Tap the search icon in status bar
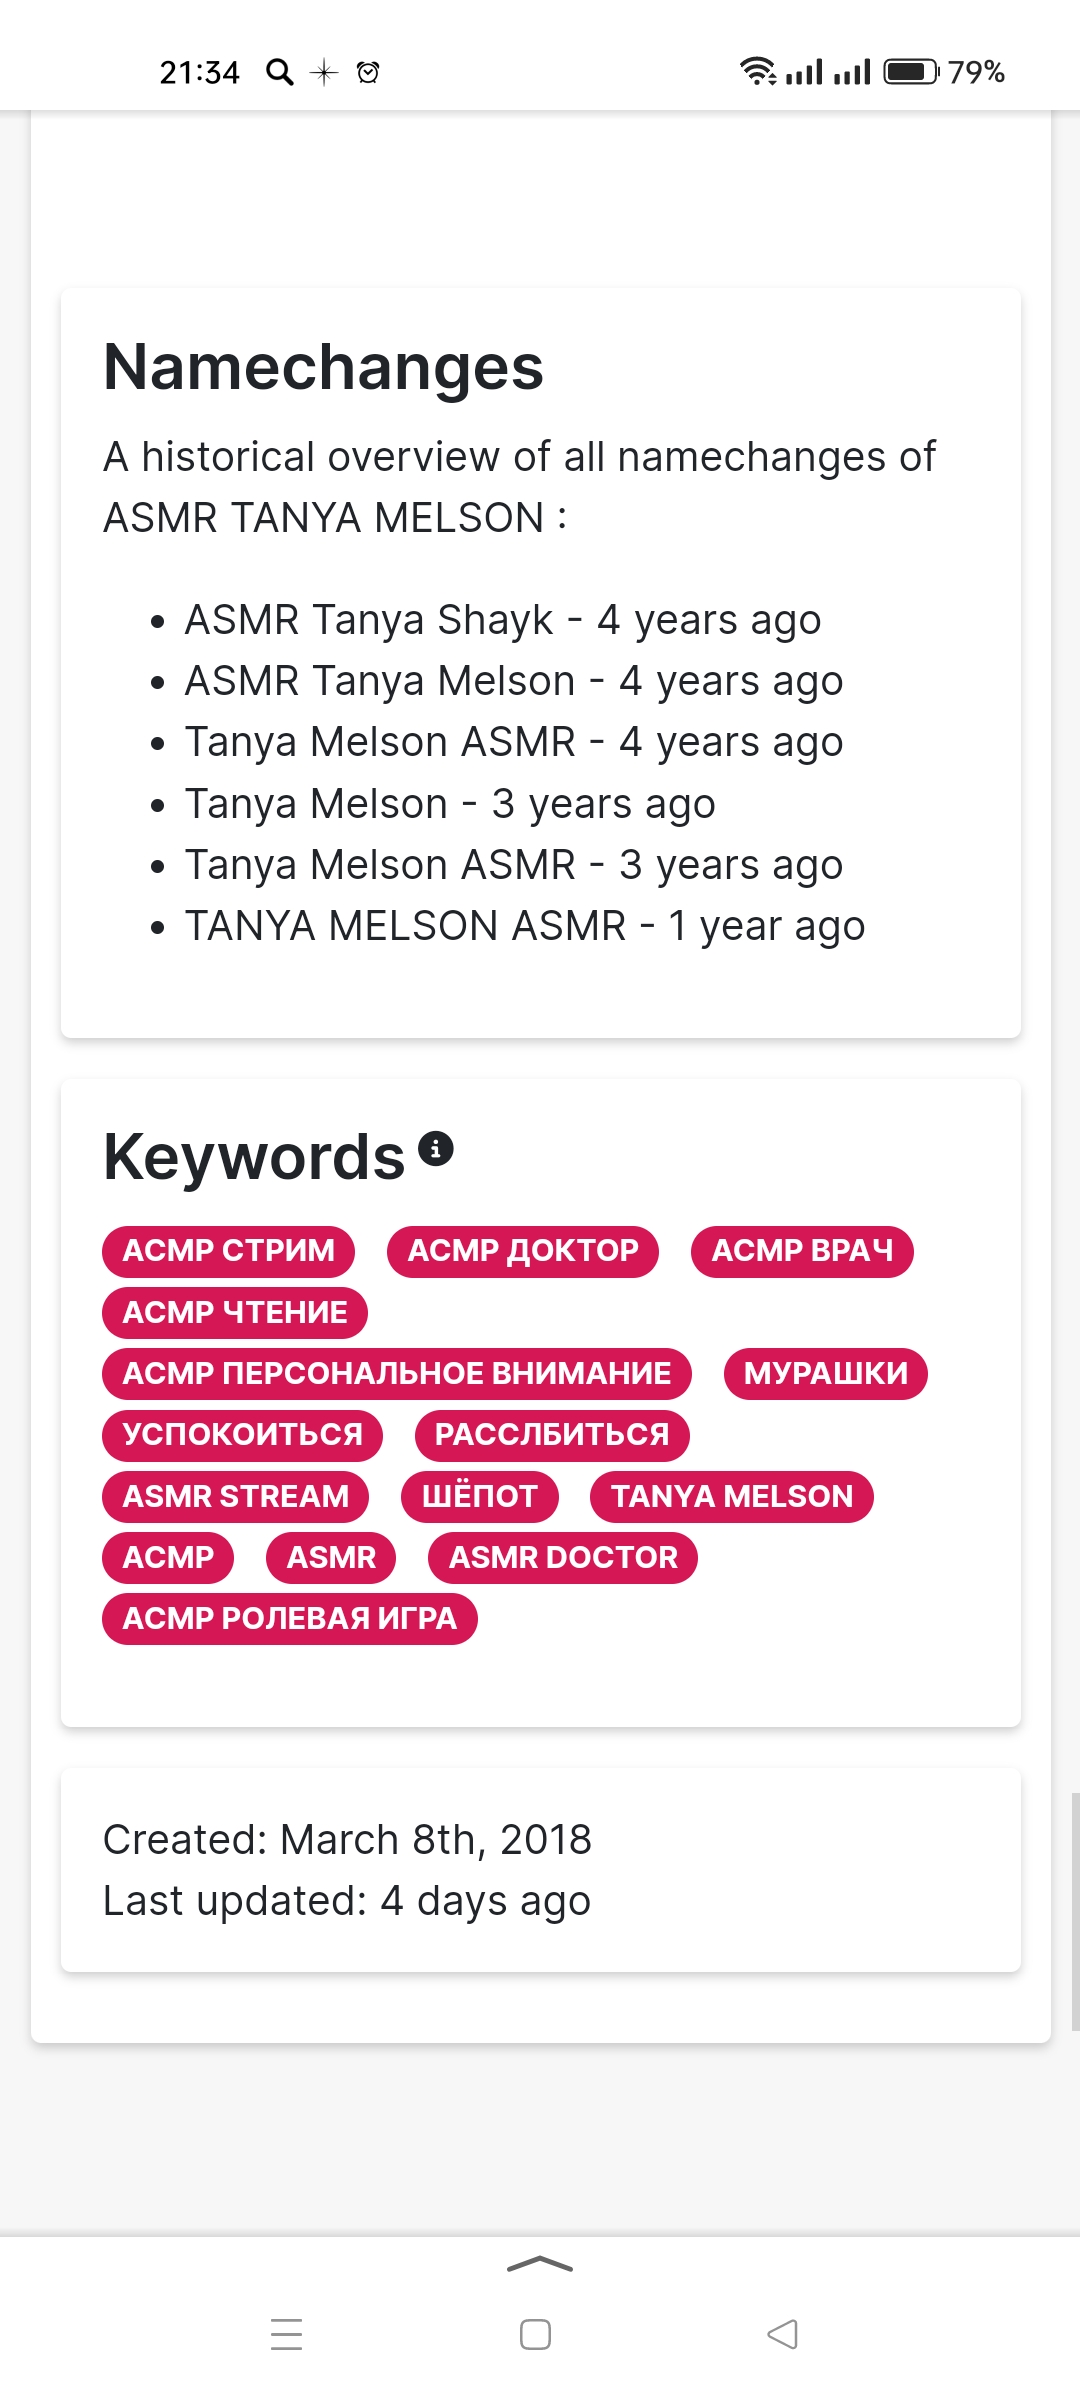 pos(280,72)
